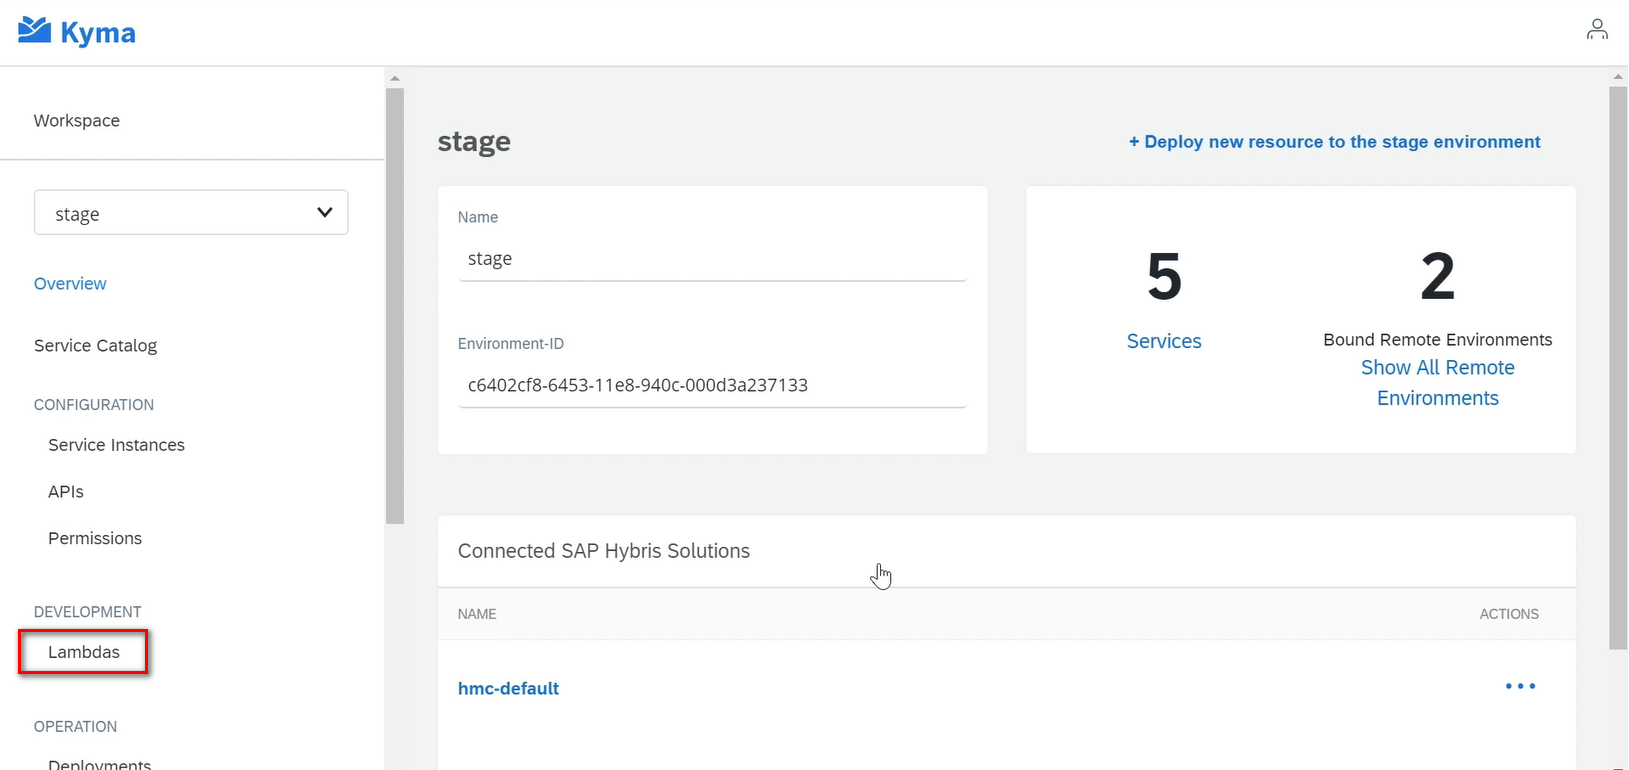Open the Services link

pyautogui.click(x=1164, y=341)
